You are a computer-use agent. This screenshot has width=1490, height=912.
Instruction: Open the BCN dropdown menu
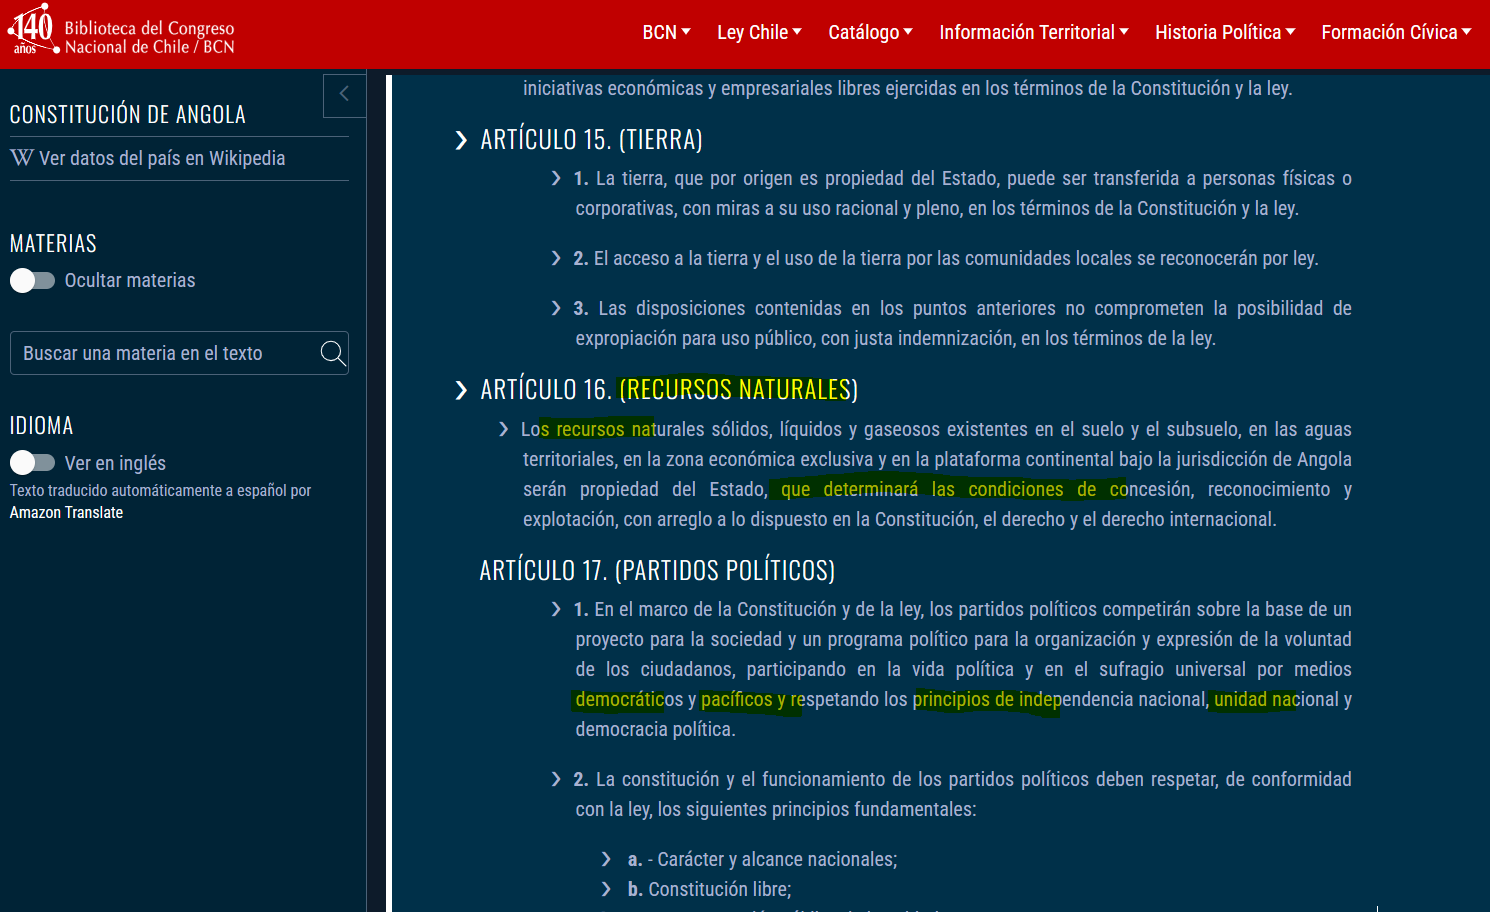pos(666,32)
